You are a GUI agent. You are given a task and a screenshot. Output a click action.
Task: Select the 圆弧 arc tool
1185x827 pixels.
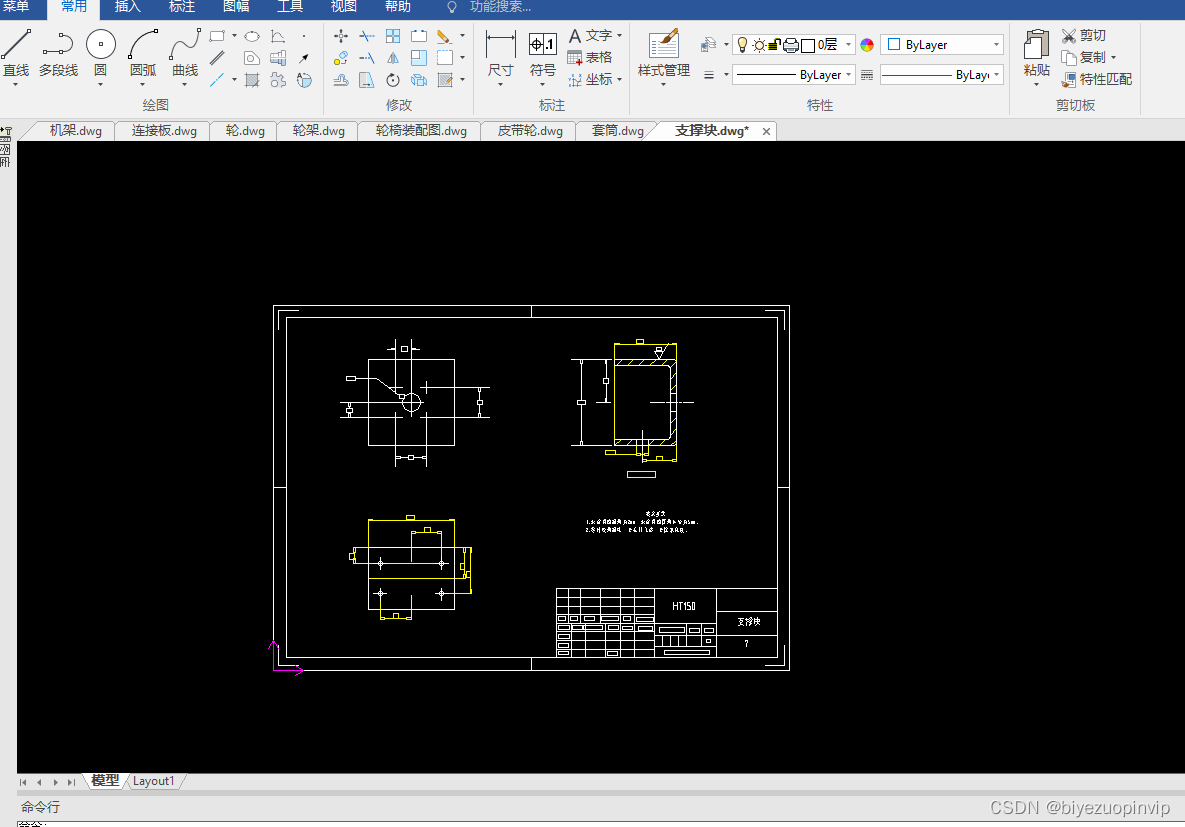coord(143,52)
